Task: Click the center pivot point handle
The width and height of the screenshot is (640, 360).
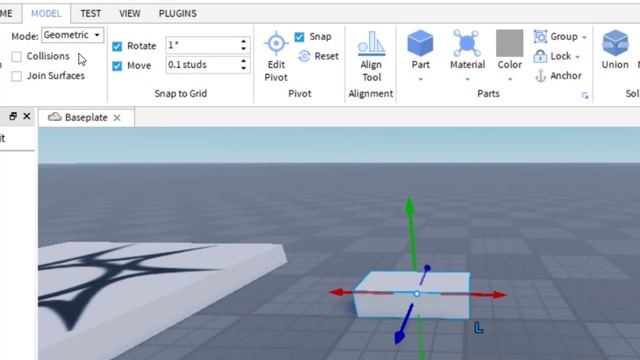Action: pyautogui.click(x=417, y=293)
